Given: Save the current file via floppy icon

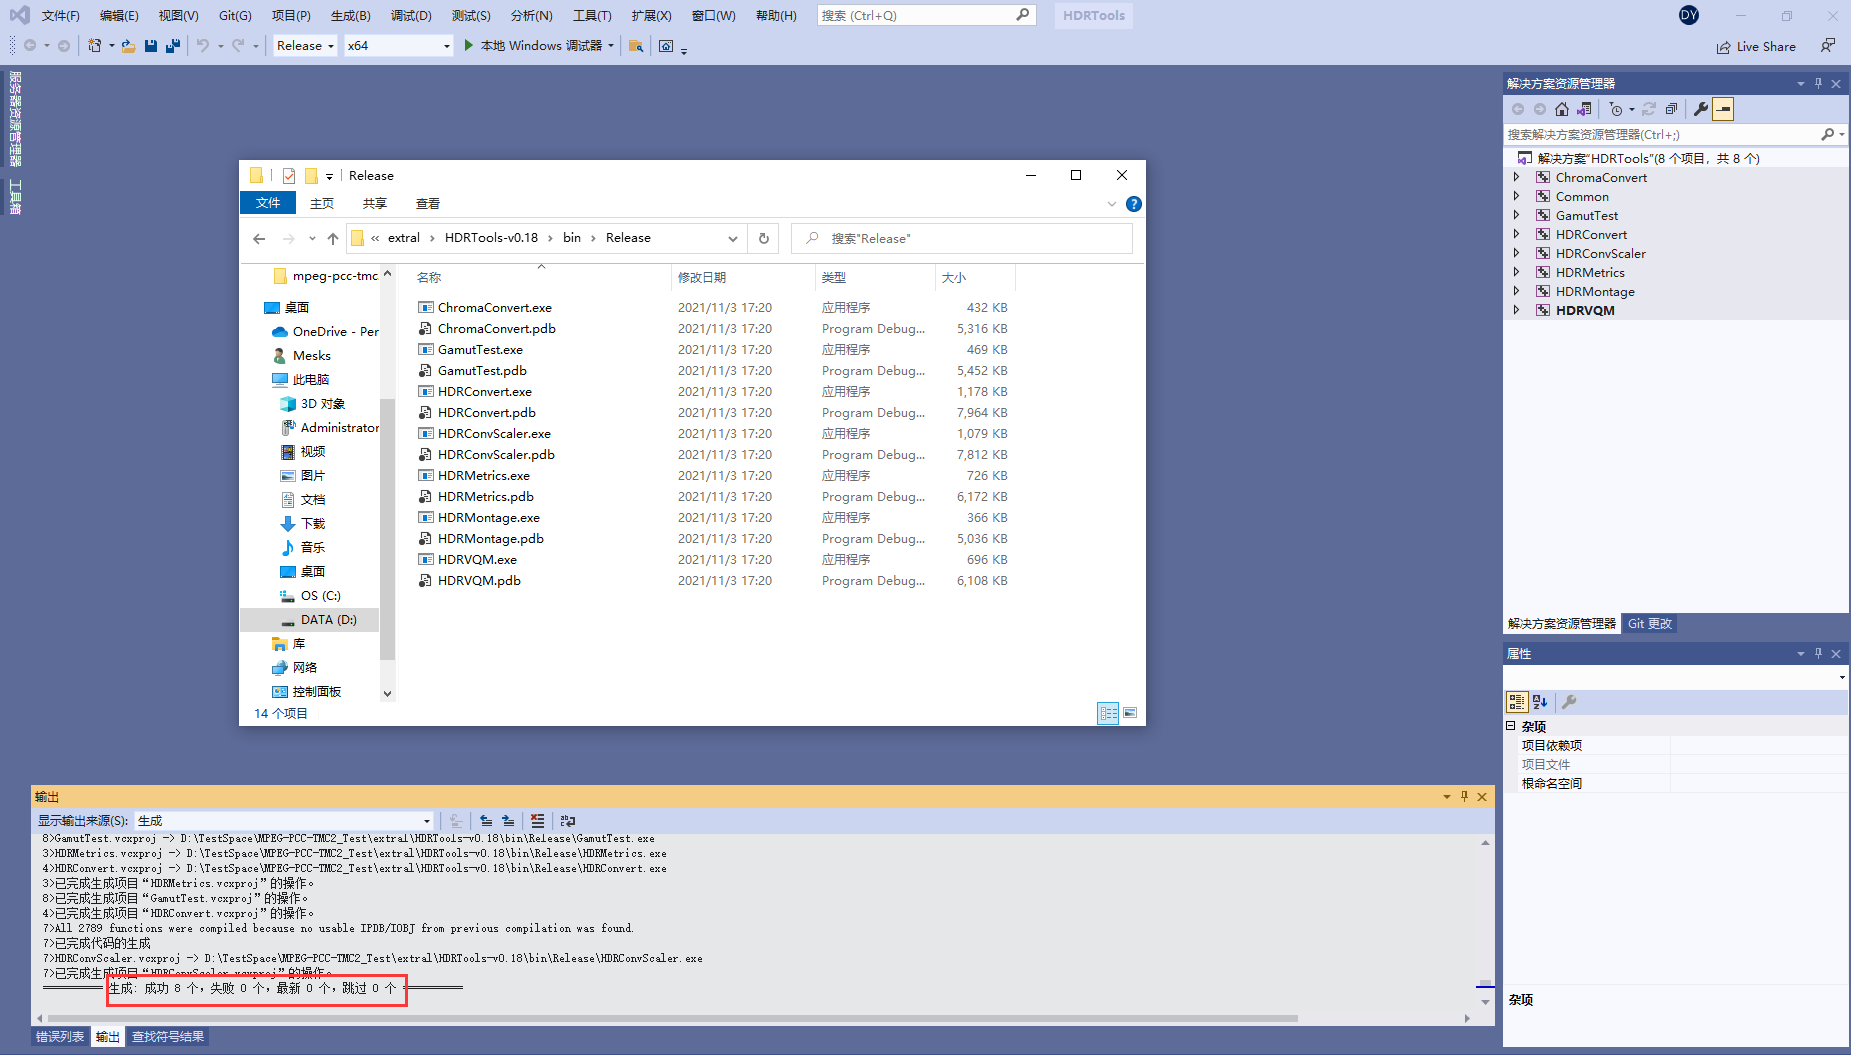Looking at the screenshot, I should [x=151, y=45].
